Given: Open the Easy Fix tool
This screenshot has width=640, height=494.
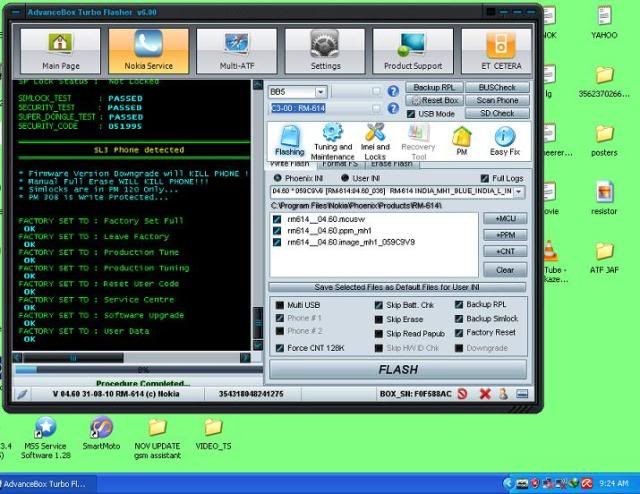Looking at the screenshot, I should coord(505,141).
